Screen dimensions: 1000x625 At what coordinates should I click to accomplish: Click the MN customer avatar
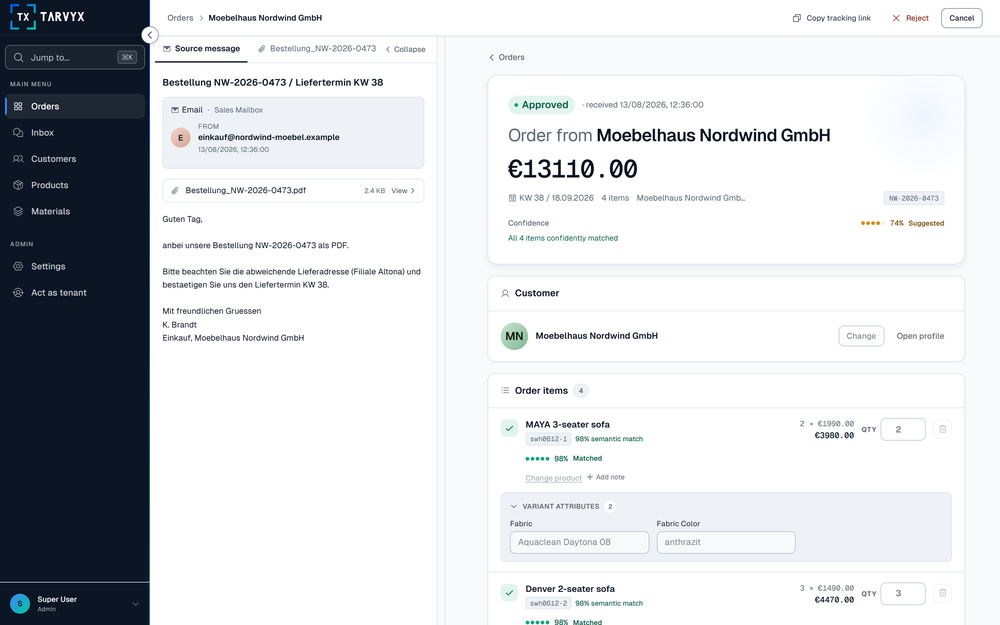[514, 336]
